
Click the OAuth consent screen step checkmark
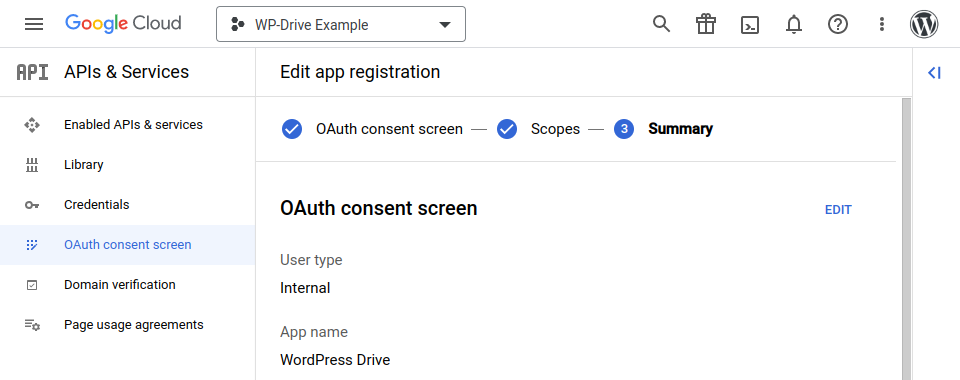(x=292, y=129)
